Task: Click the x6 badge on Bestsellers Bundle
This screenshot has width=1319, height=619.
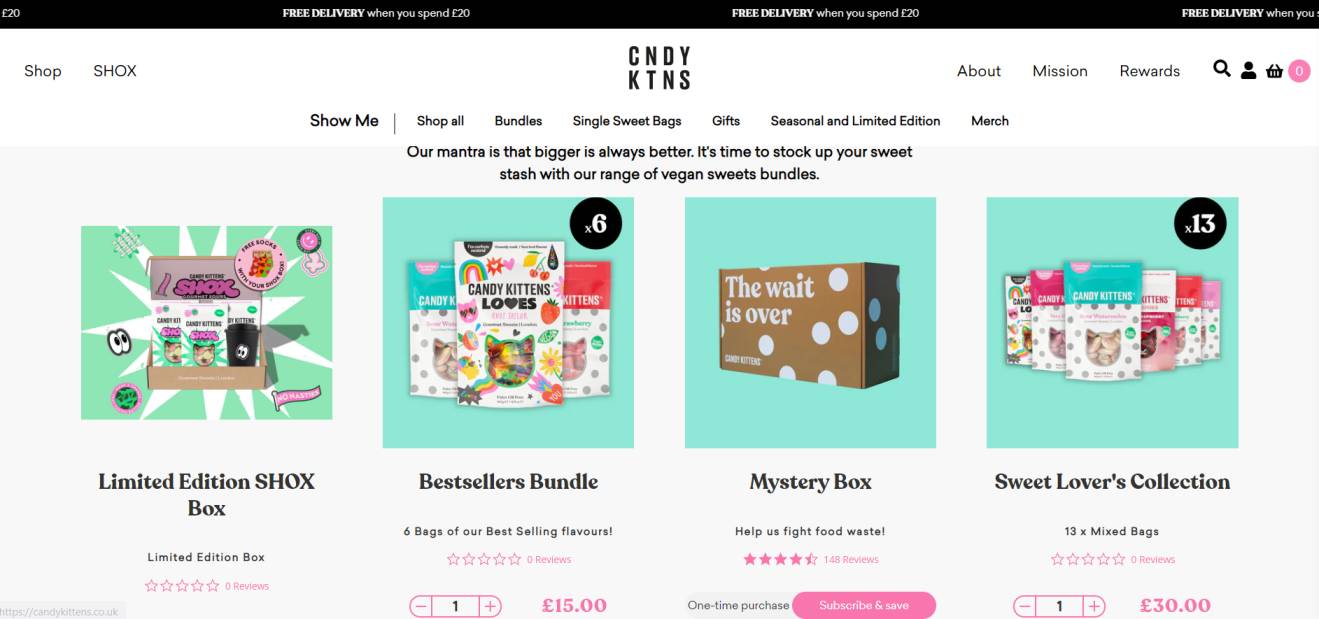Action: (596, 225)
